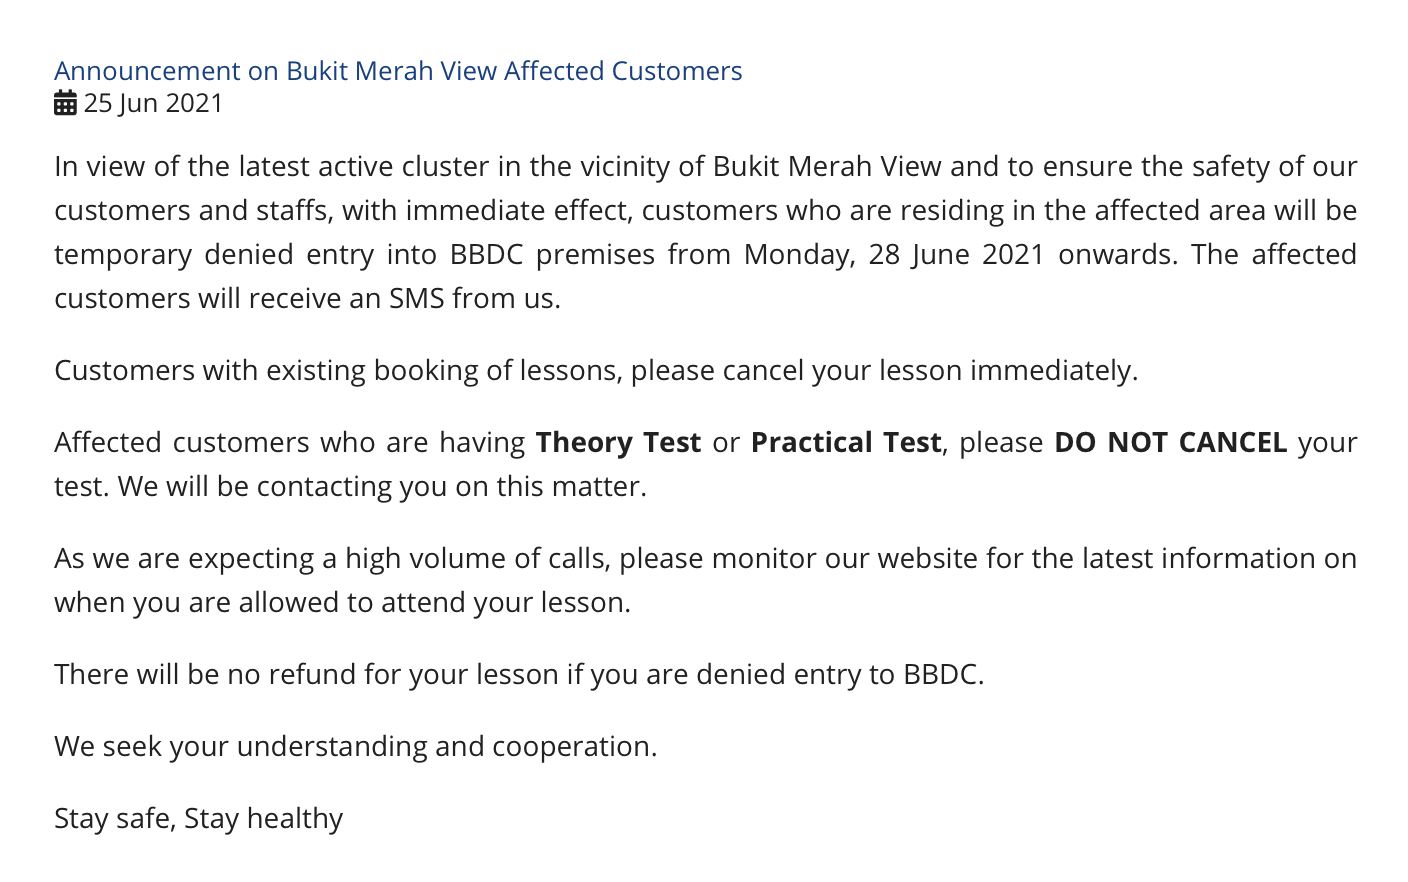This screenshot has height=882, width=1408.
Task: Click the 'We will be contacting you' sentence
Action: coord(382,486)
